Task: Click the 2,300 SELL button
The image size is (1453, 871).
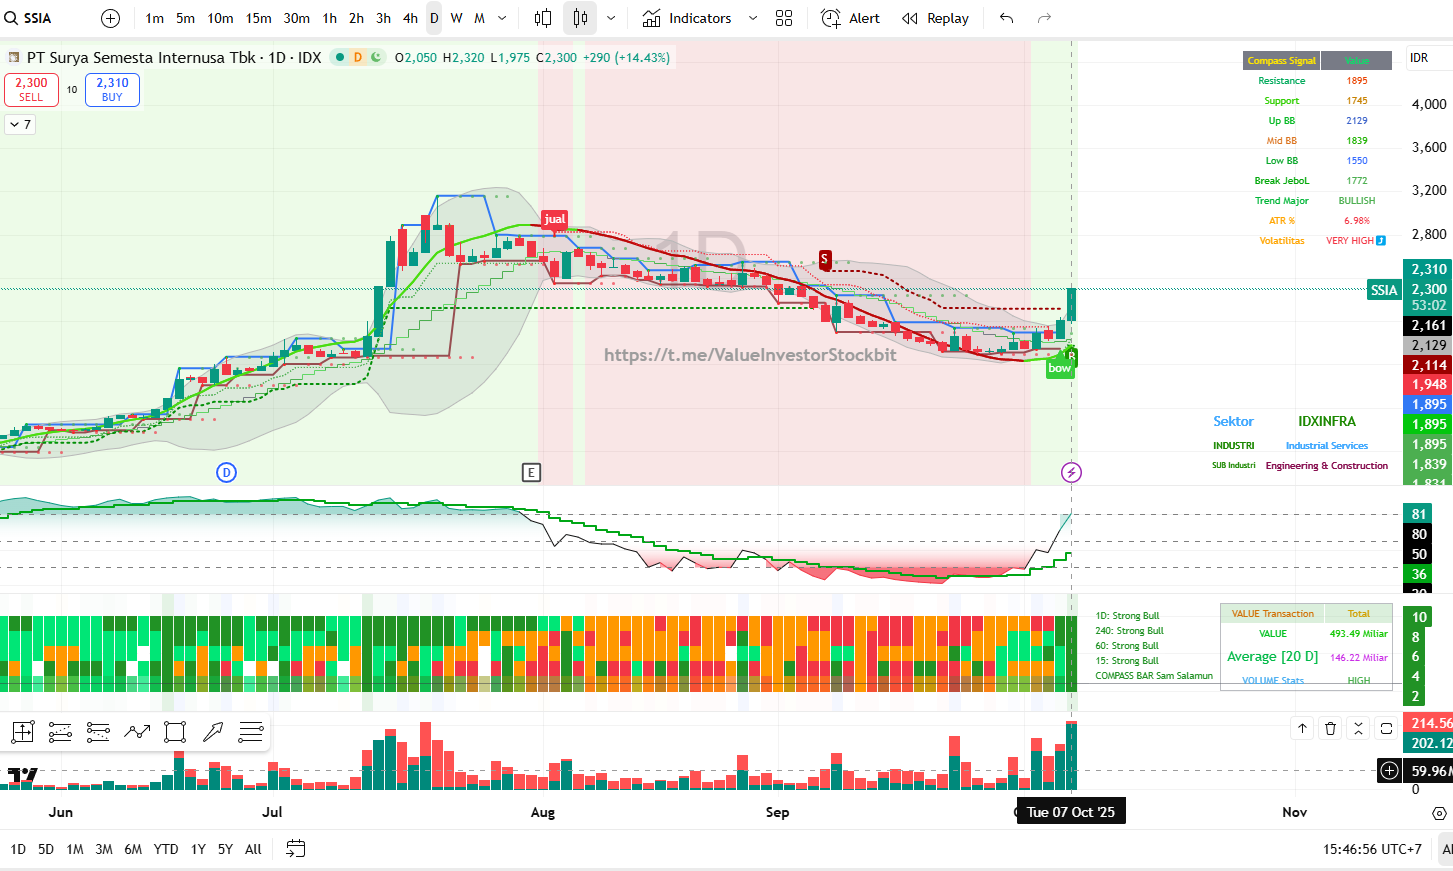Action: (31, 90)
